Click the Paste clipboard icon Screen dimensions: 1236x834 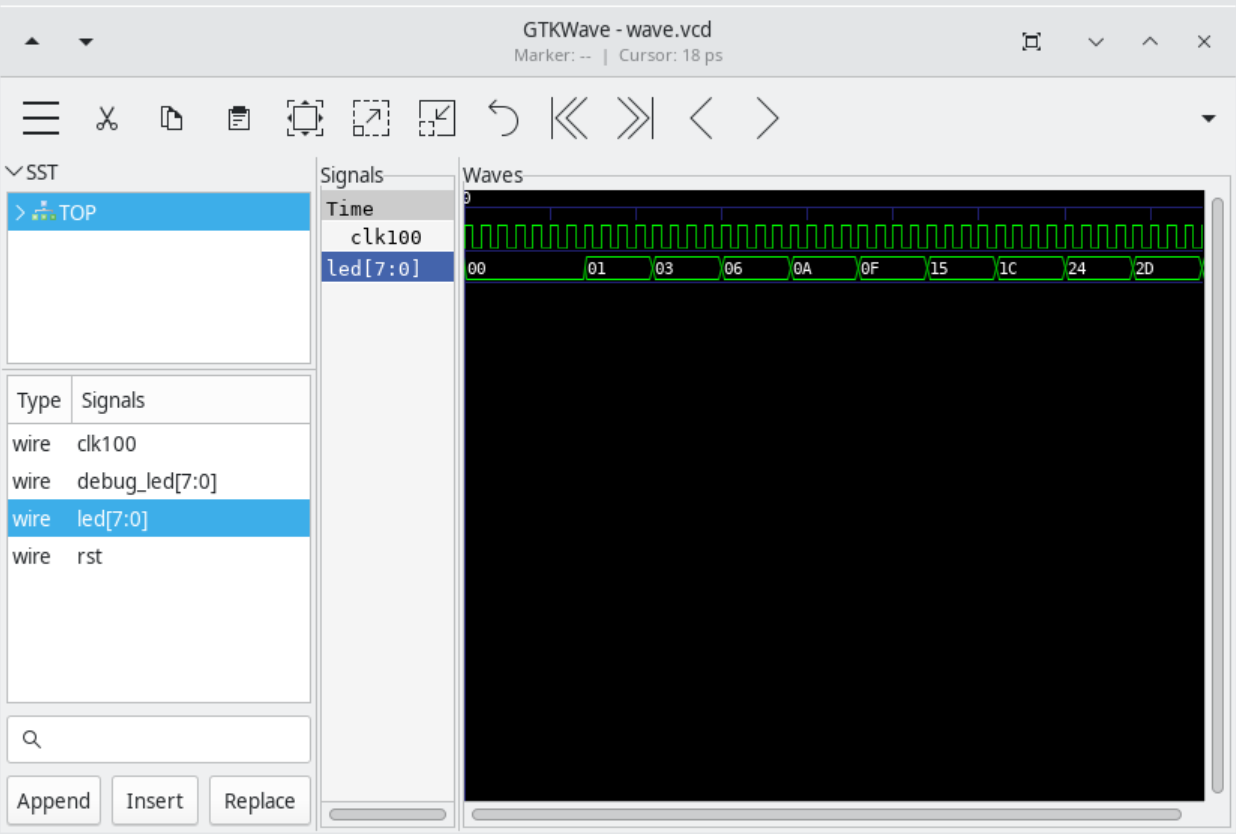(x=238, y=118)
